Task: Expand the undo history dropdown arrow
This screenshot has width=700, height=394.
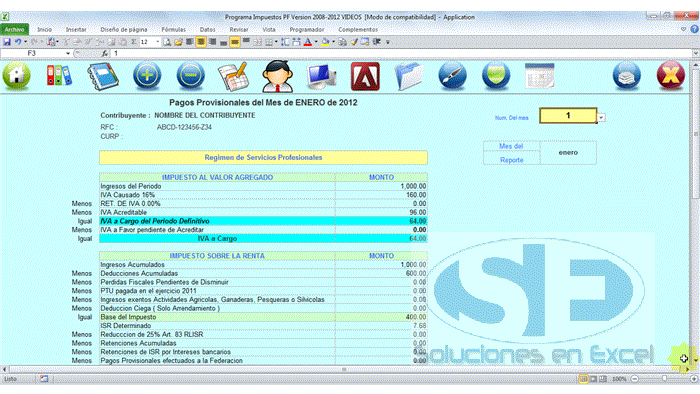Action: coord(25,42)
